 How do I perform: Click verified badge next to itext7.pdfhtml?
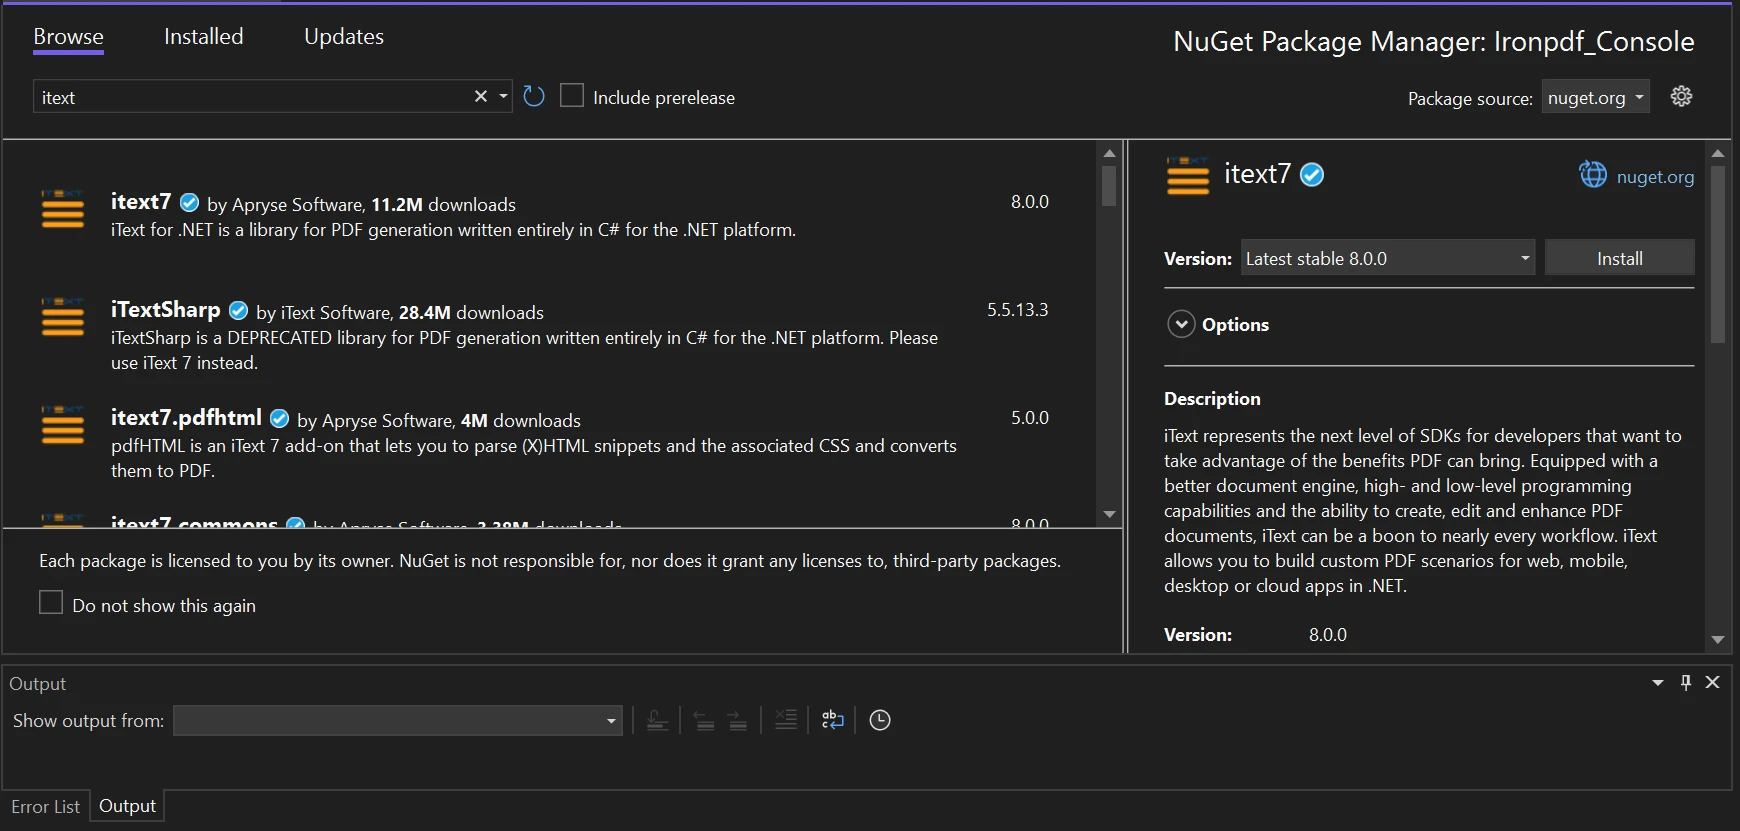[279, 418]
